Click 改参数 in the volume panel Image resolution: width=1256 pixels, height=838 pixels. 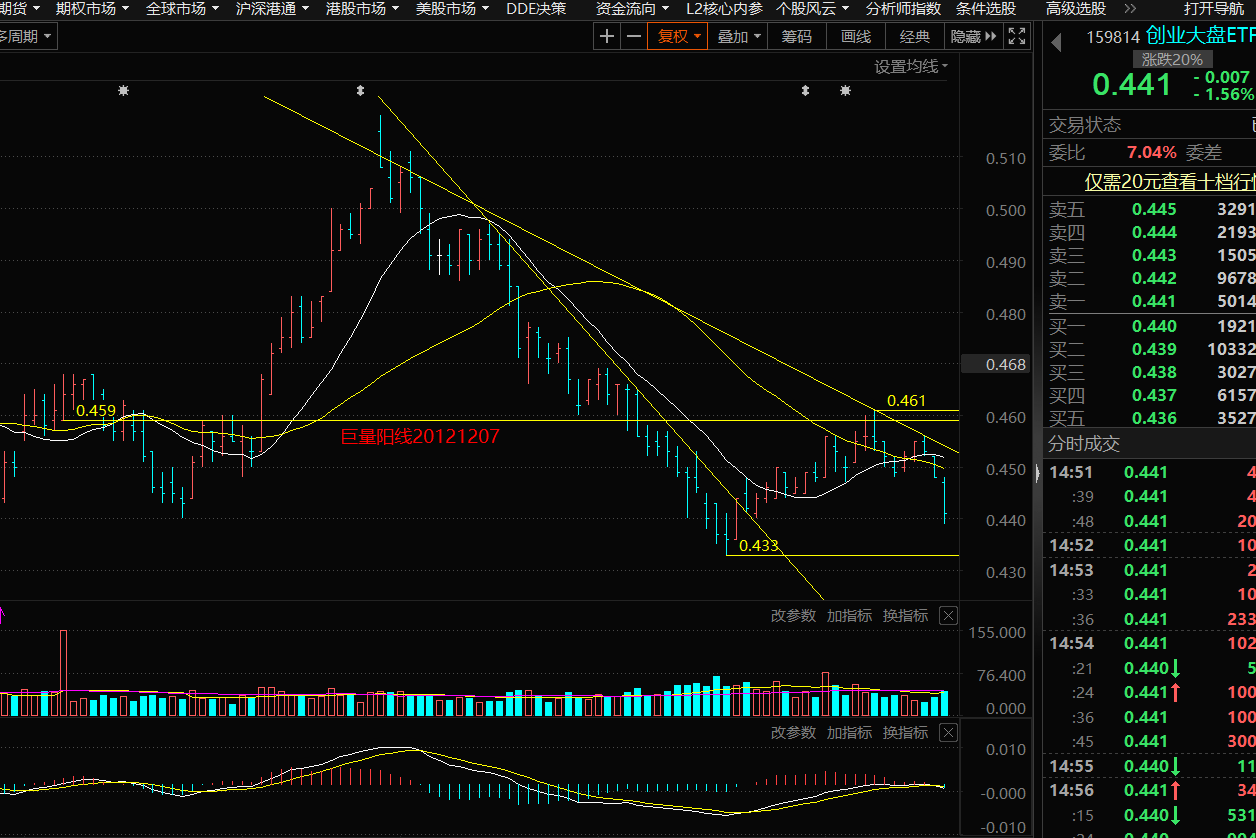click(x=793, y=616)
